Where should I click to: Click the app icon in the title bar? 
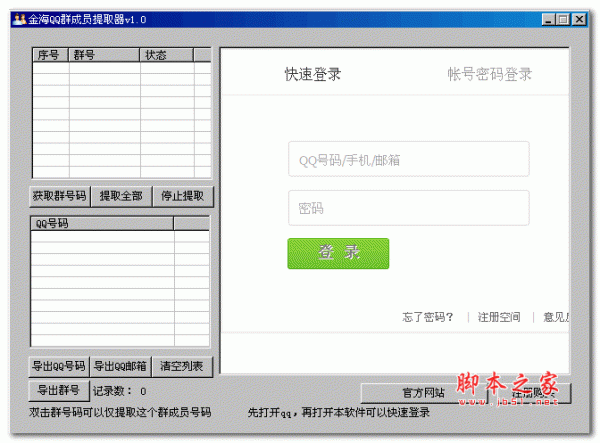(19, 19)
